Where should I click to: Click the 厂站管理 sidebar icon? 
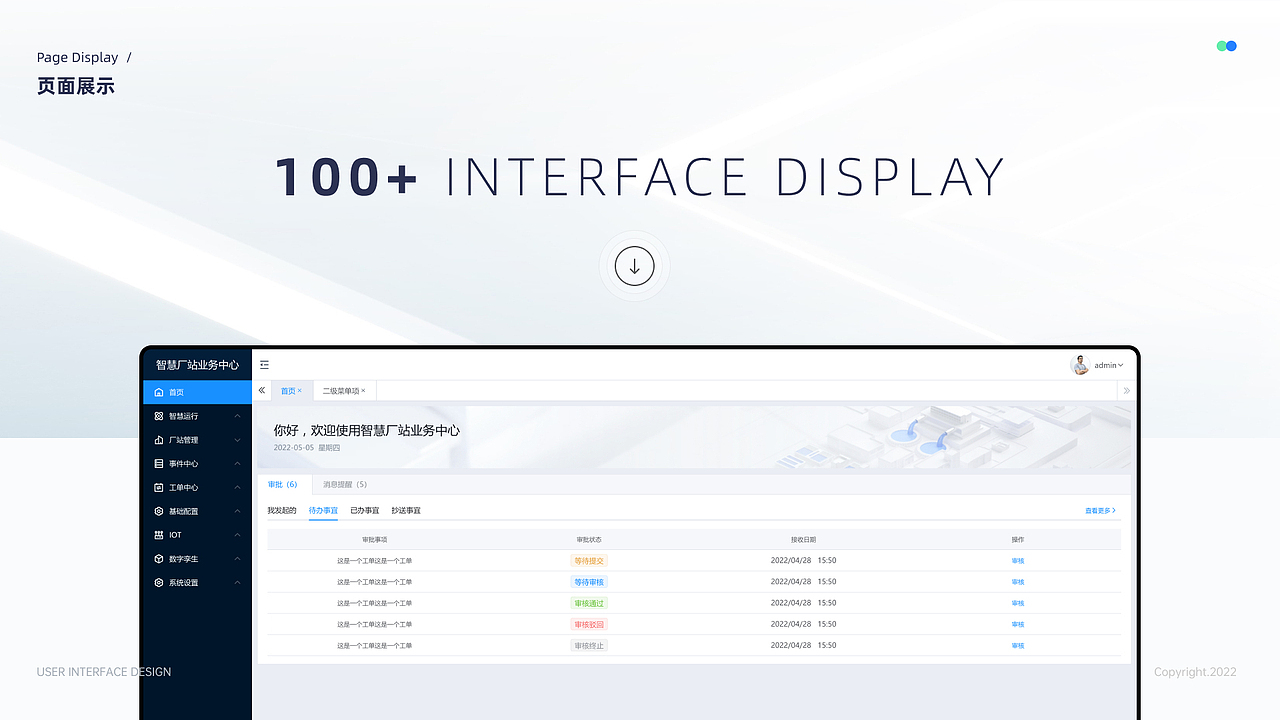159,440
